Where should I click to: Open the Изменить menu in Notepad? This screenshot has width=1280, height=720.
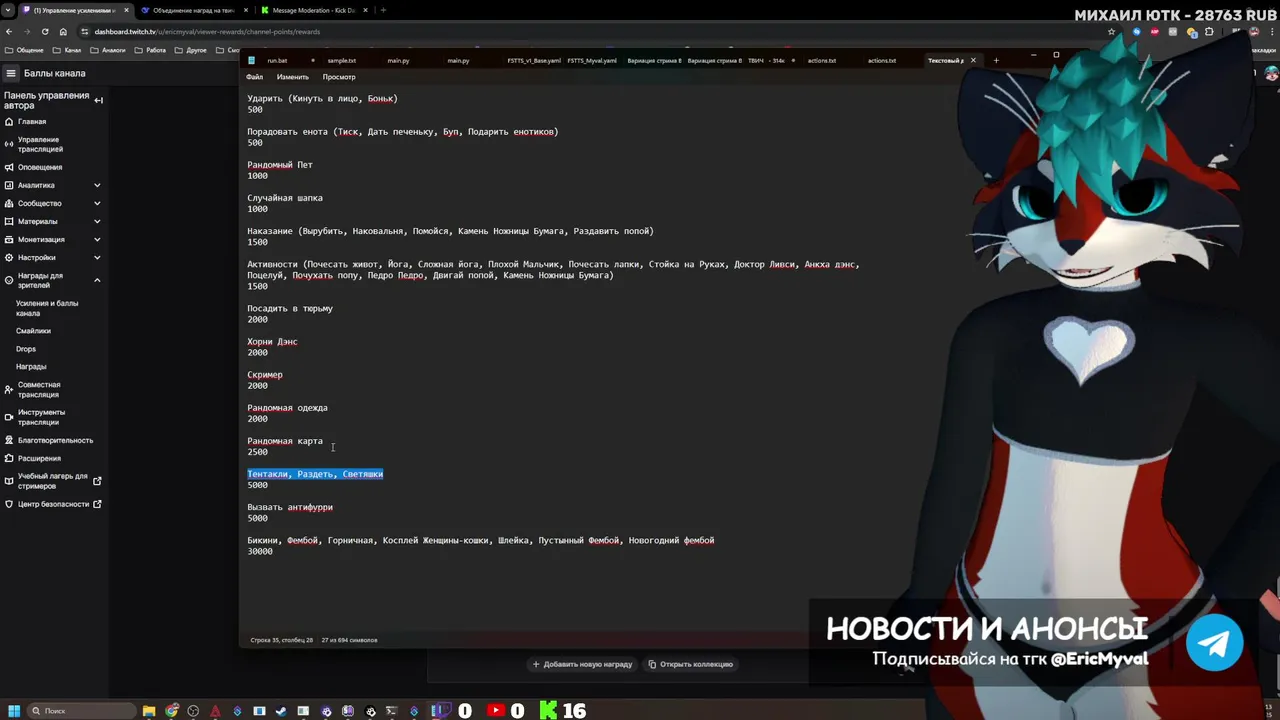pos(293,77)
